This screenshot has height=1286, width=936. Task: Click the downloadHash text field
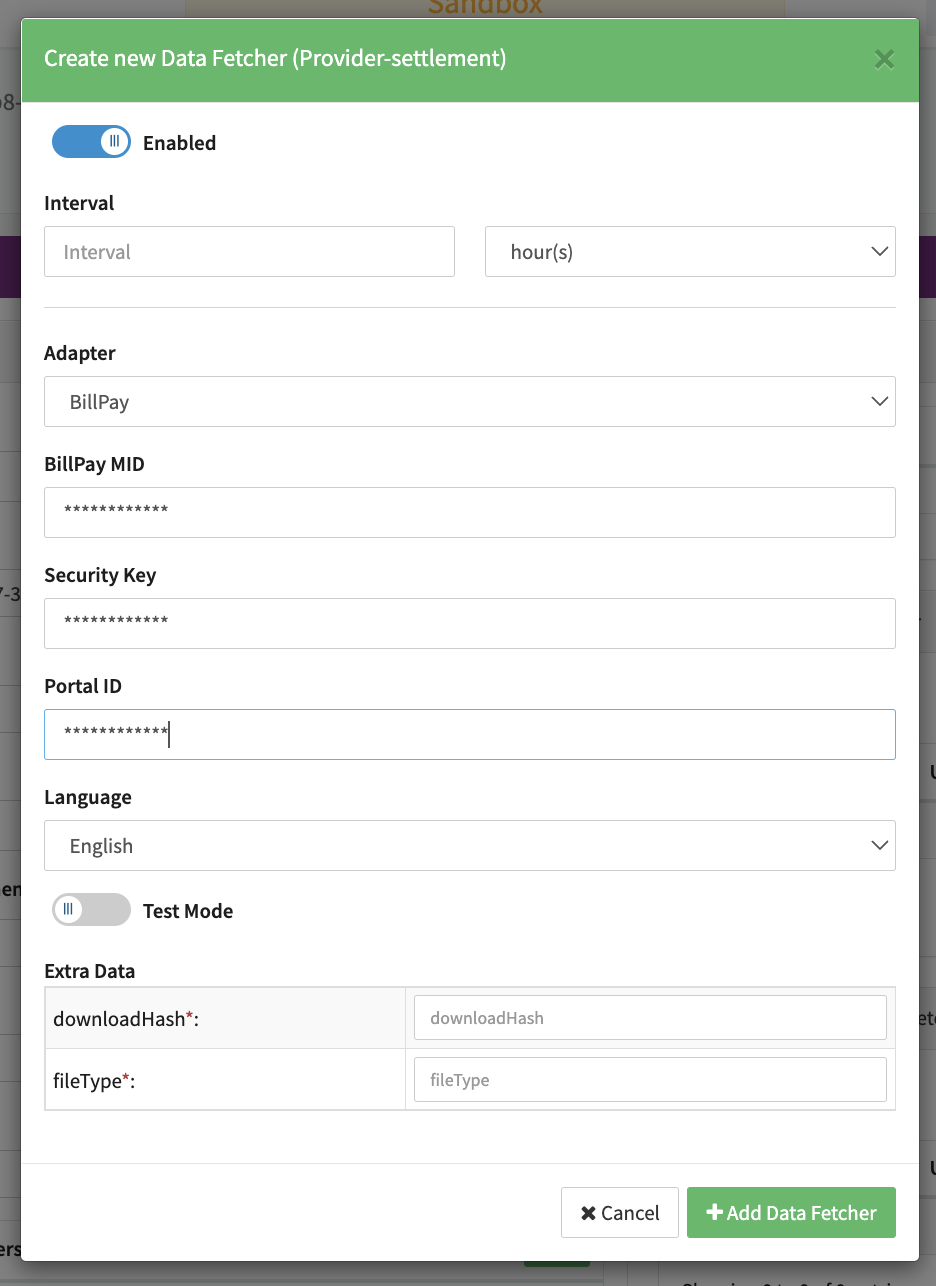point(650,1018)
